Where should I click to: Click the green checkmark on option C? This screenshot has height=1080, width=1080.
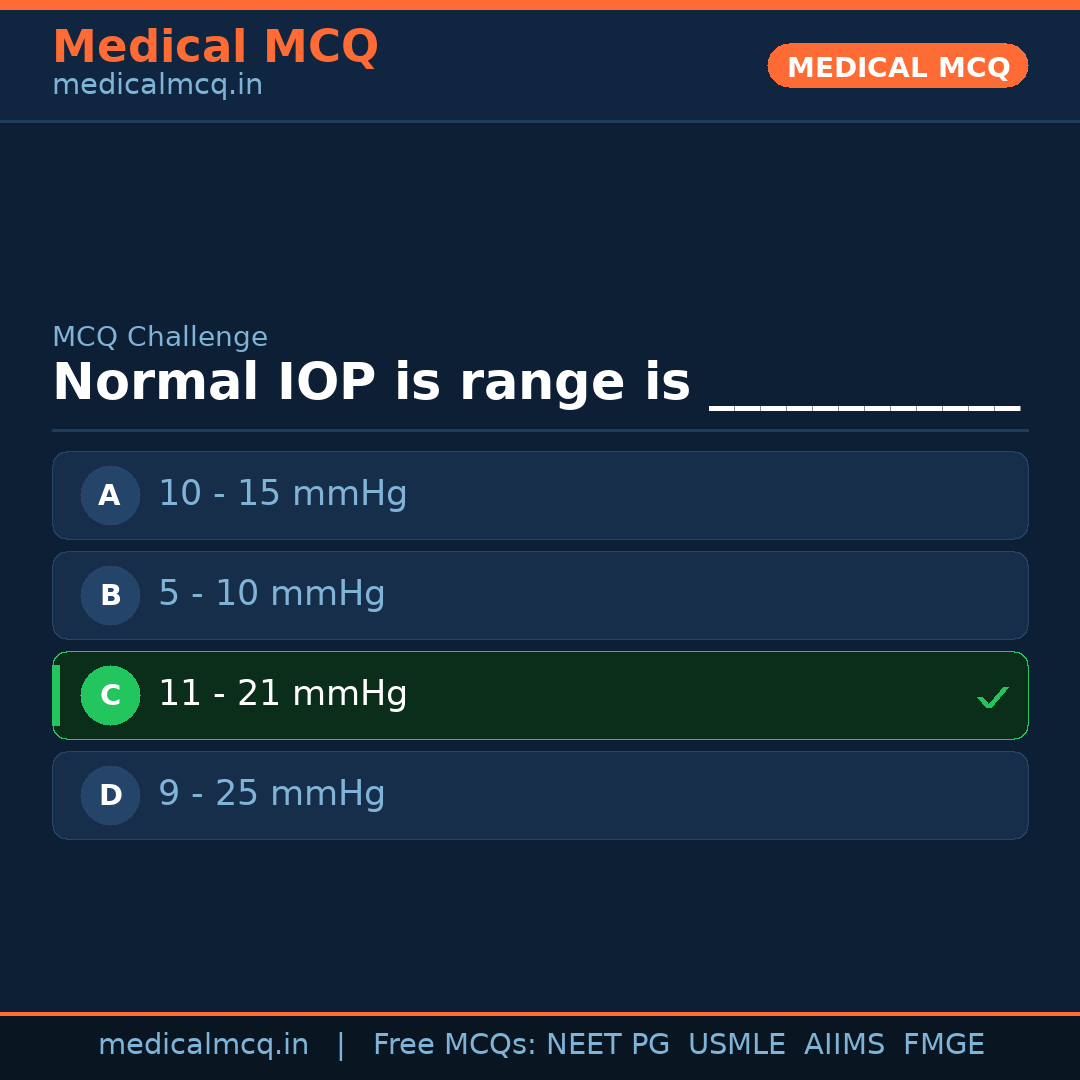992,697
